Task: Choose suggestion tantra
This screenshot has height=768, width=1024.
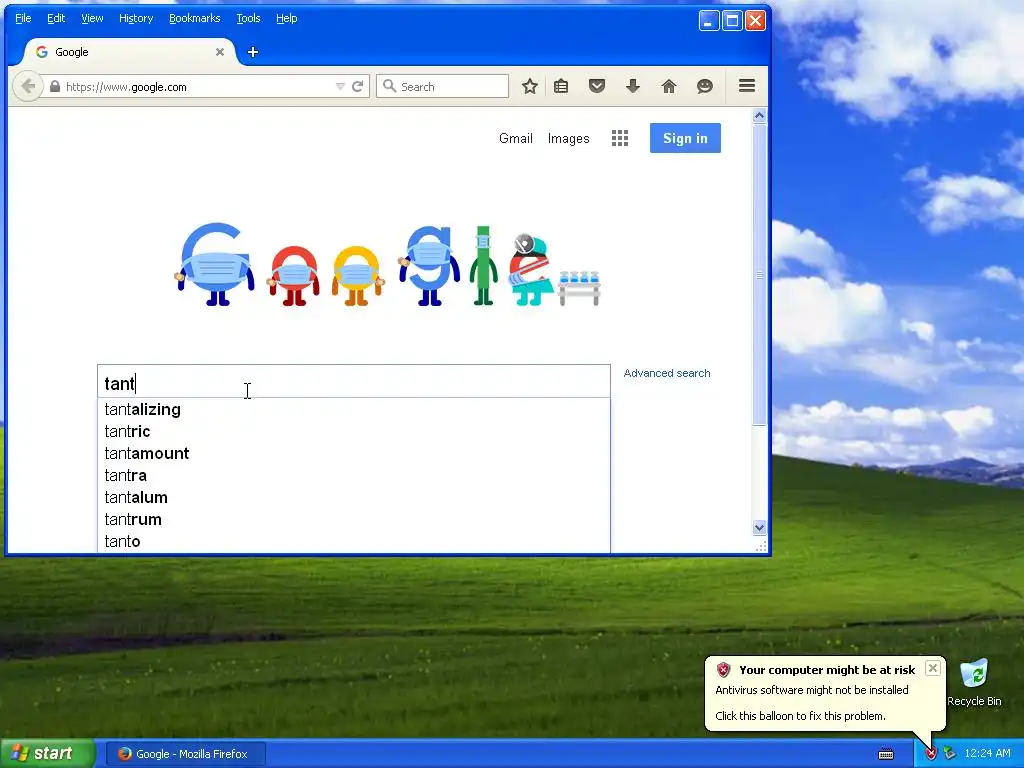Action: tap(354, 475)
